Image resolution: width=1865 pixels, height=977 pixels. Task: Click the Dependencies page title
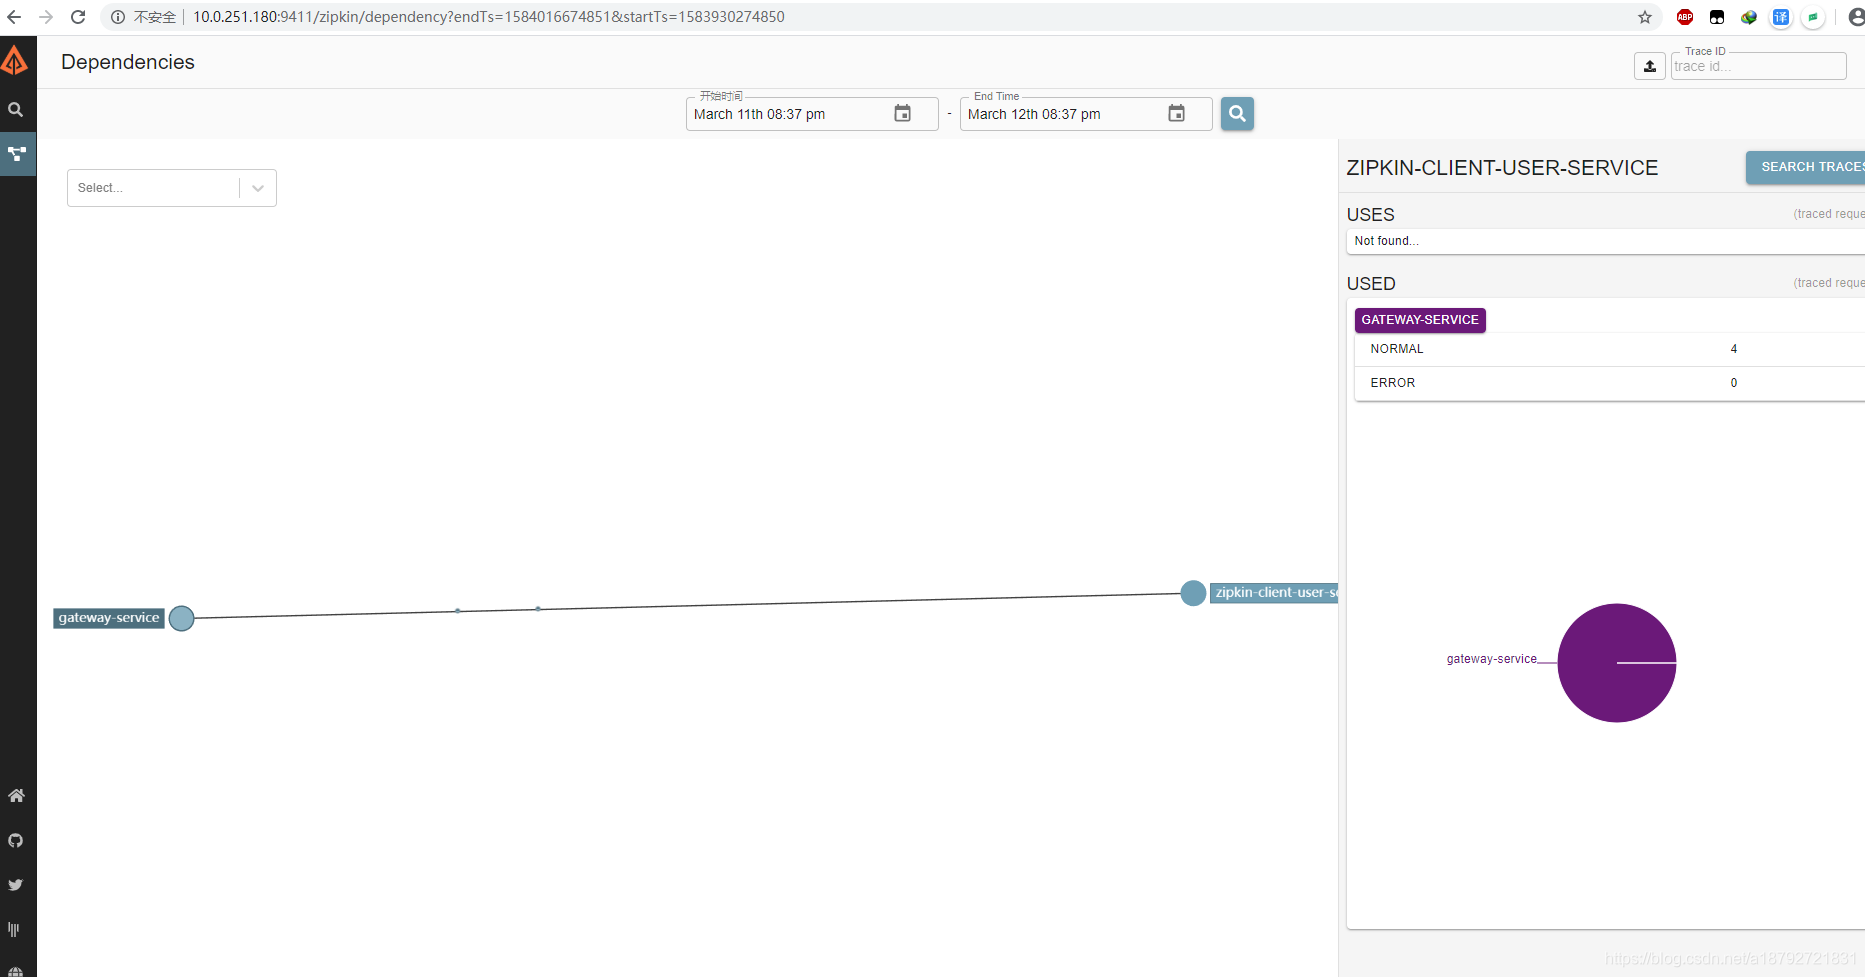click(x=128, y=62)
